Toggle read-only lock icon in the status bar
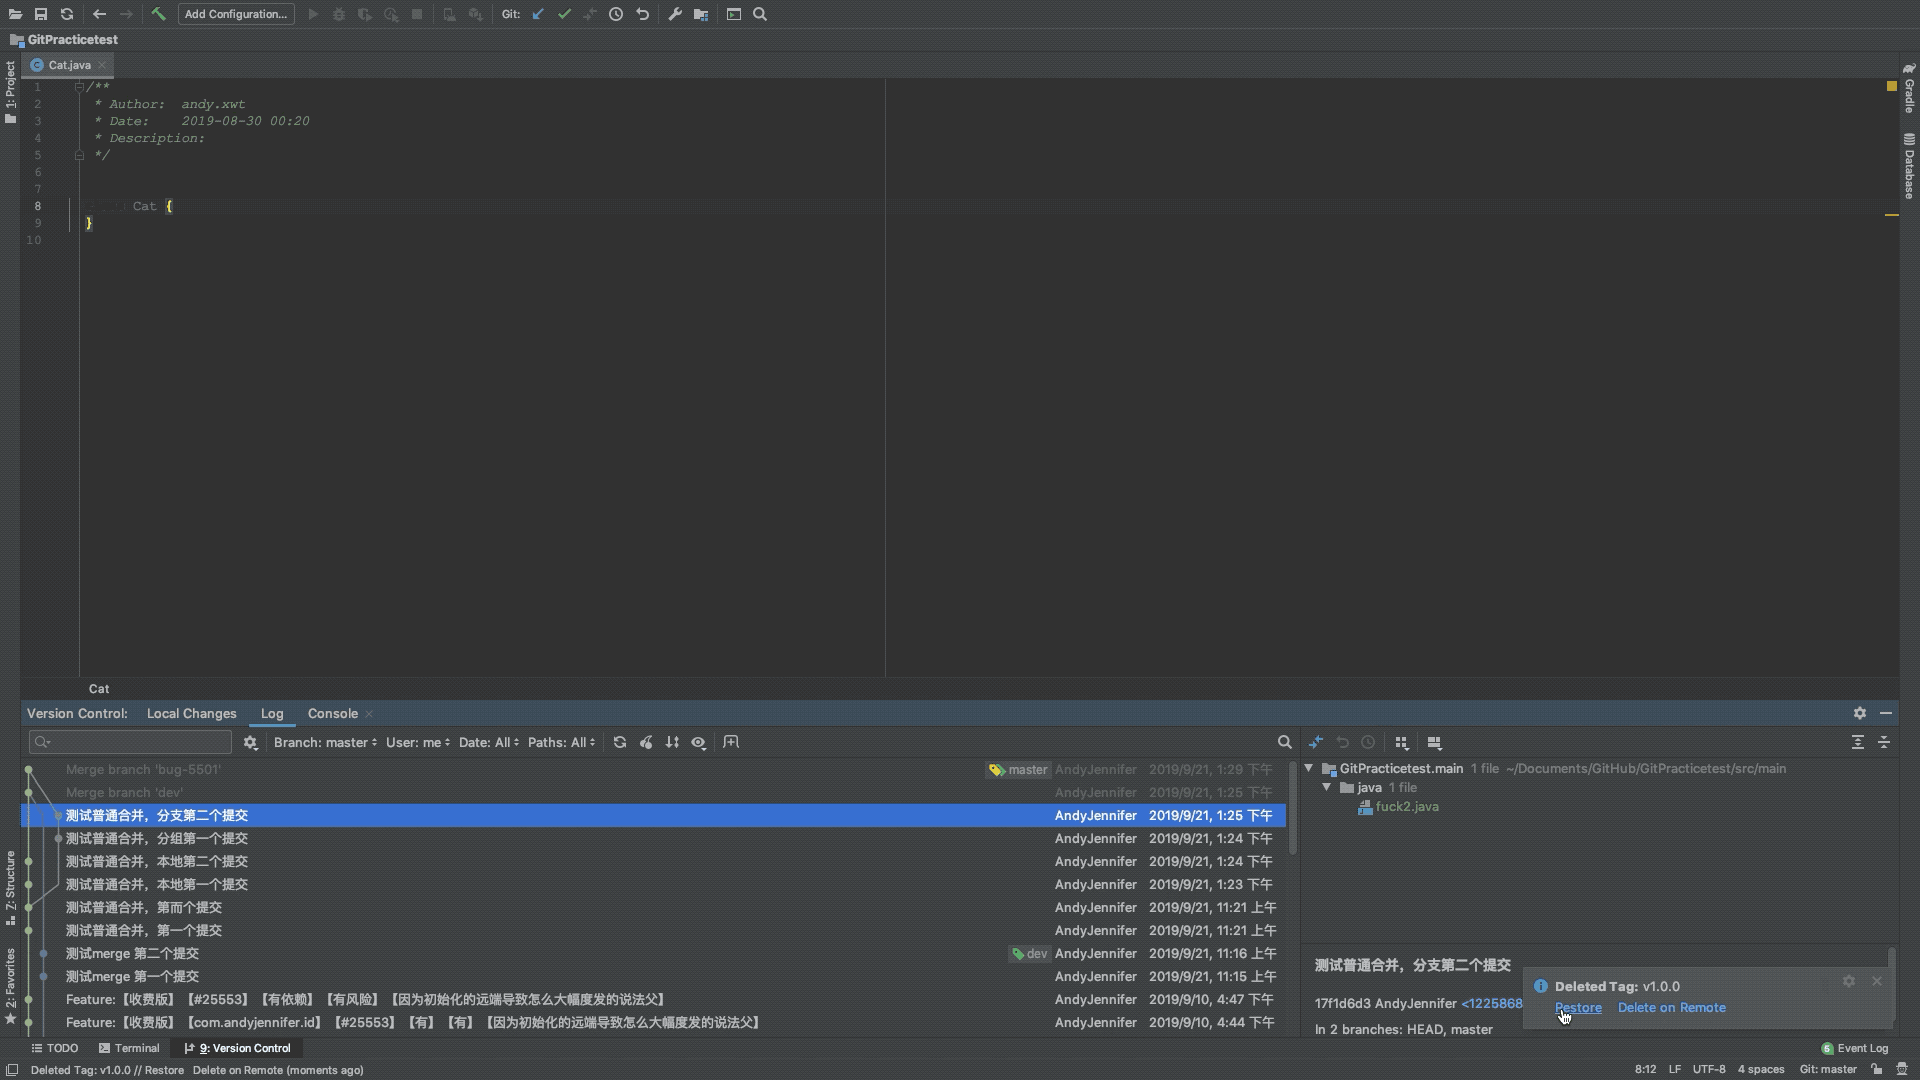 coord(1877,1069)
